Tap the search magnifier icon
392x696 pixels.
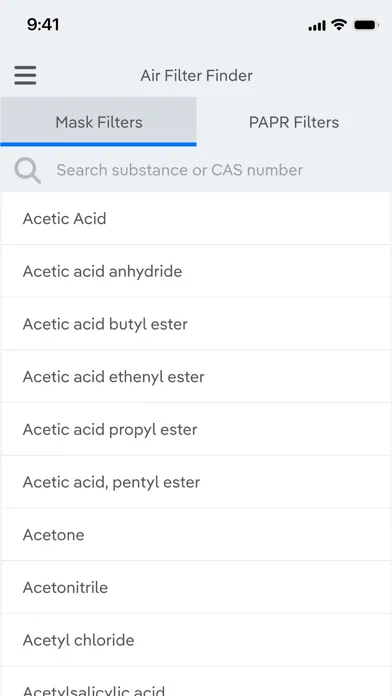(28, 170)
